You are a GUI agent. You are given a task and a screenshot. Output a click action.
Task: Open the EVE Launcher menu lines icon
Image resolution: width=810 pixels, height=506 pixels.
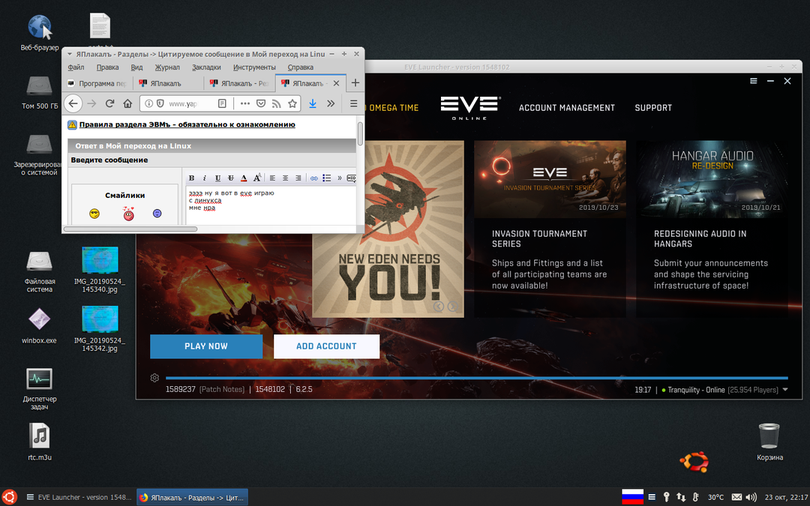754,81
